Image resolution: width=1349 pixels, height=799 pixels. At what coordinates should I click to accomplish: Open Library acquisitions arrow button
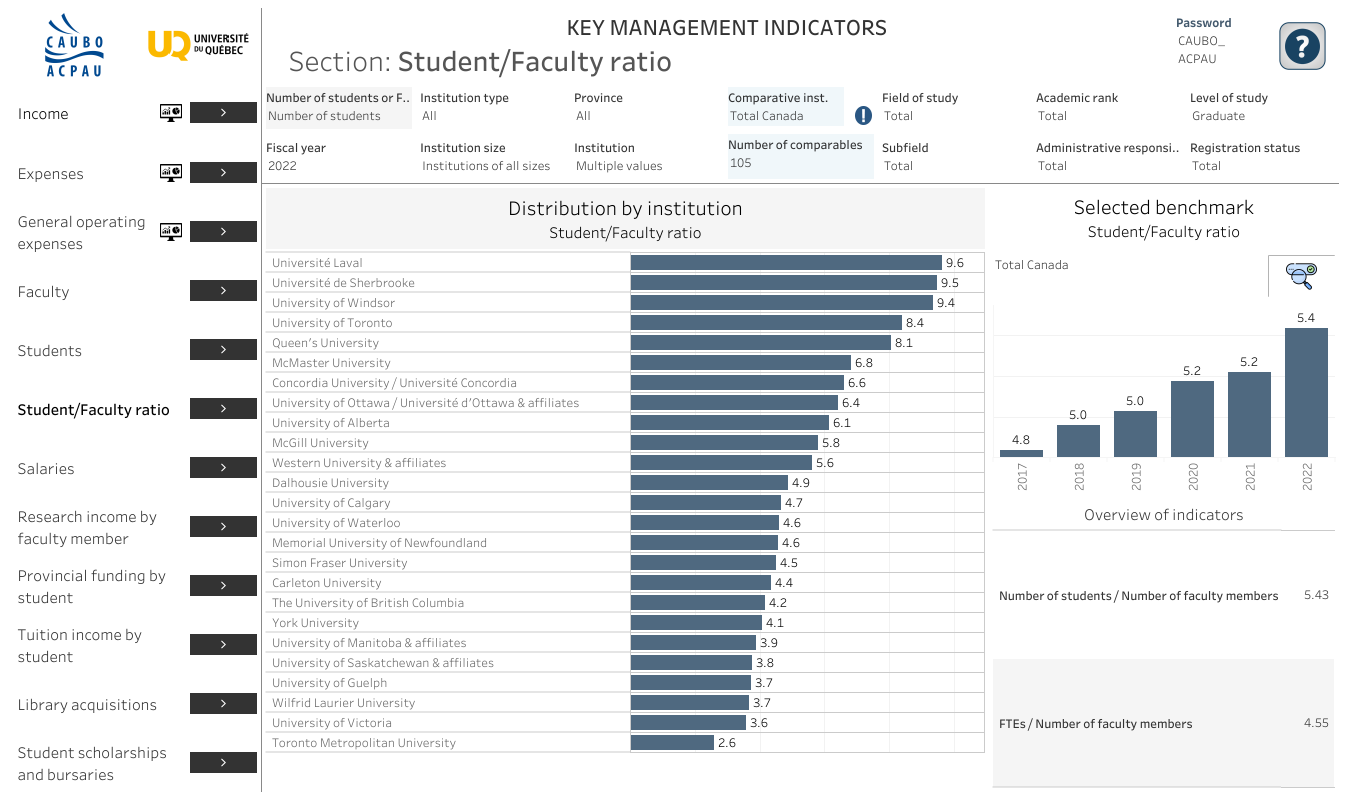tap(223, 704)
